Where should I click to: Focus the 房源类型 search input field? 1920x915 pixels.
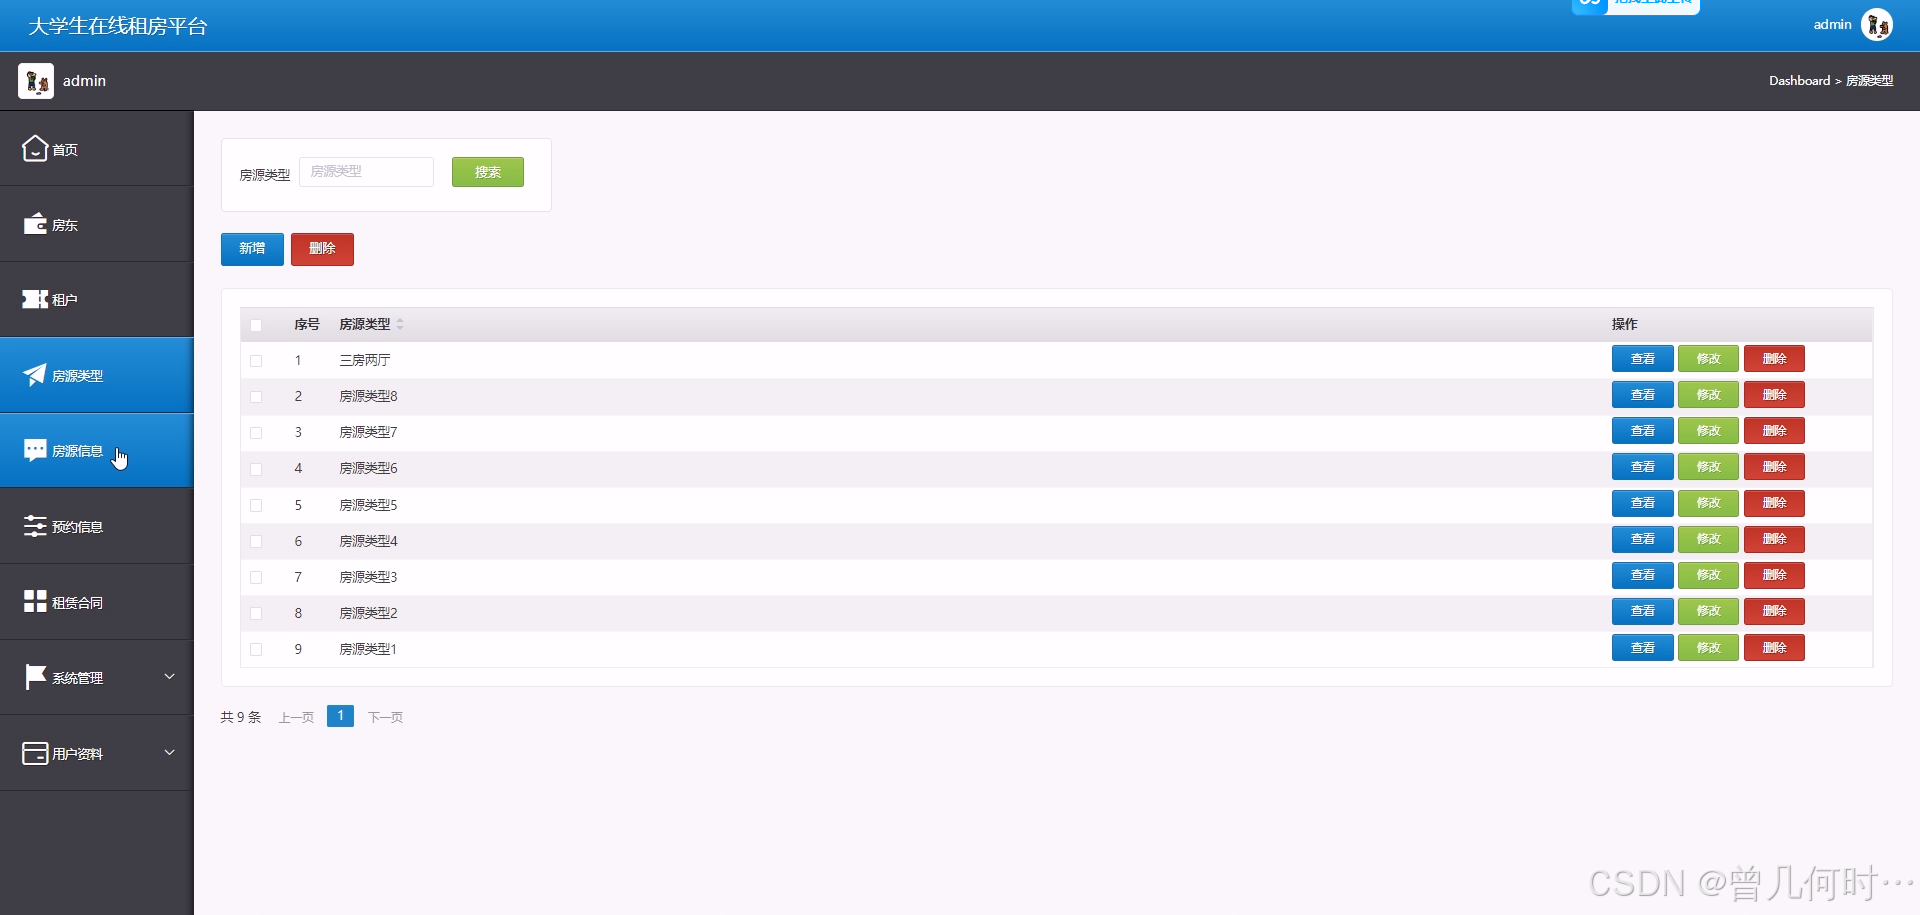pyautogui.click(x=366, y=172)
